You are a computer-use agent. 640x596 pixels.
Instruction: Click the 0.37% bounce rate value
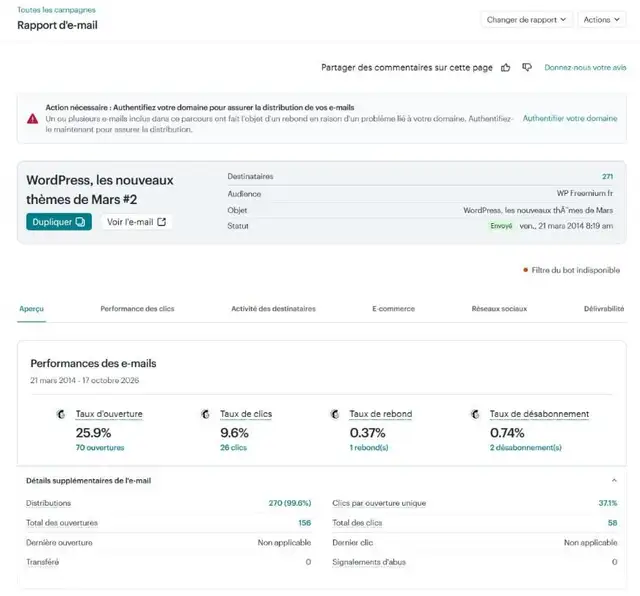click(367, 433)
